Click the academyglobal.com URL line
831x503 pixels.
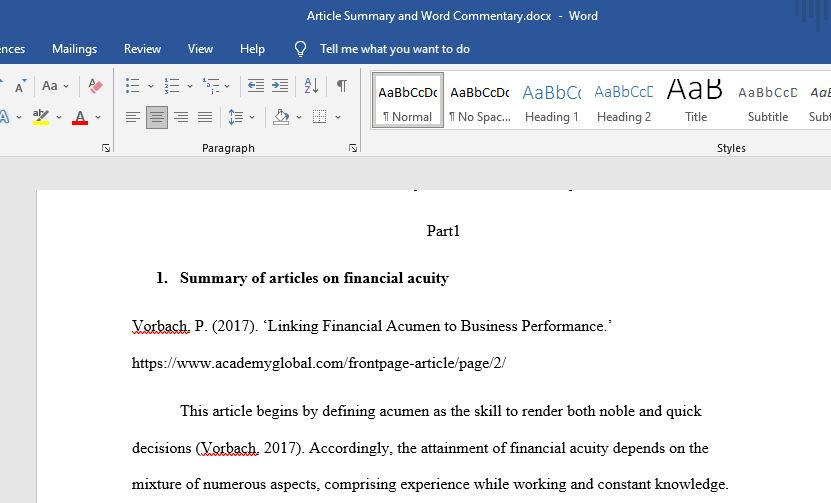click(319, 363)
